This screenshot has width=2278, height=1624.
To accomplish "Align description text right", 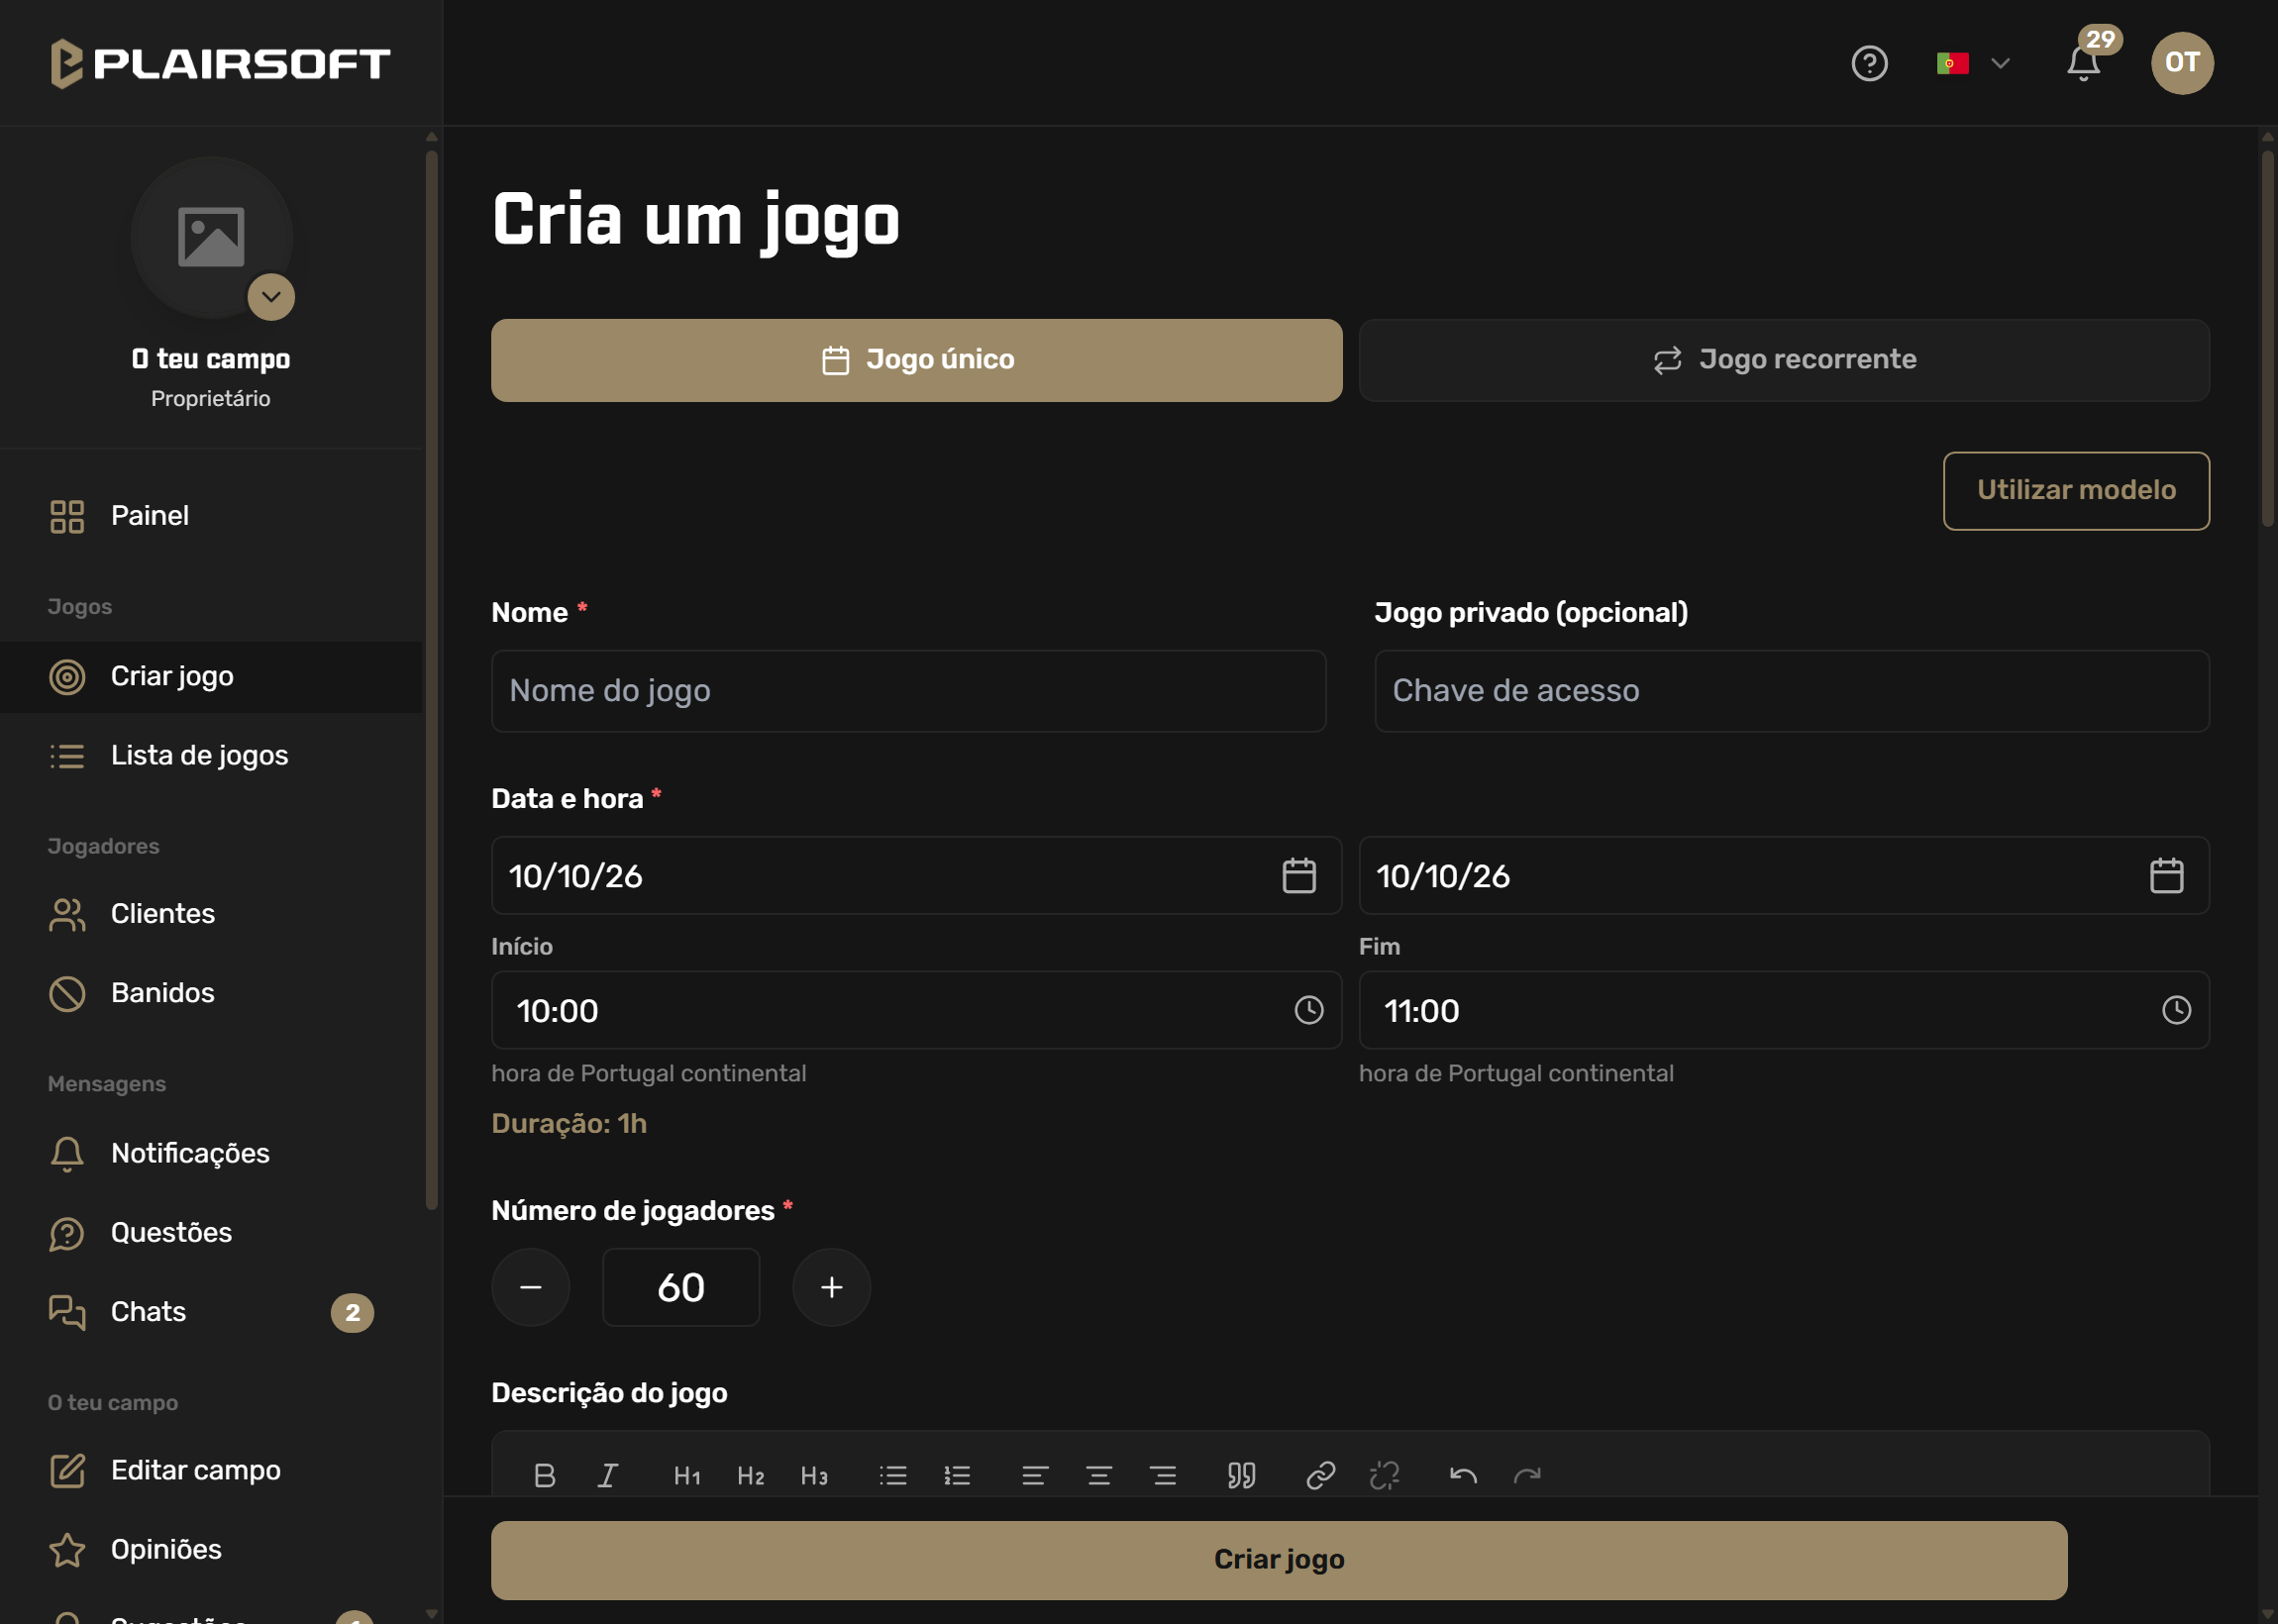I will pos(1163,1475).
